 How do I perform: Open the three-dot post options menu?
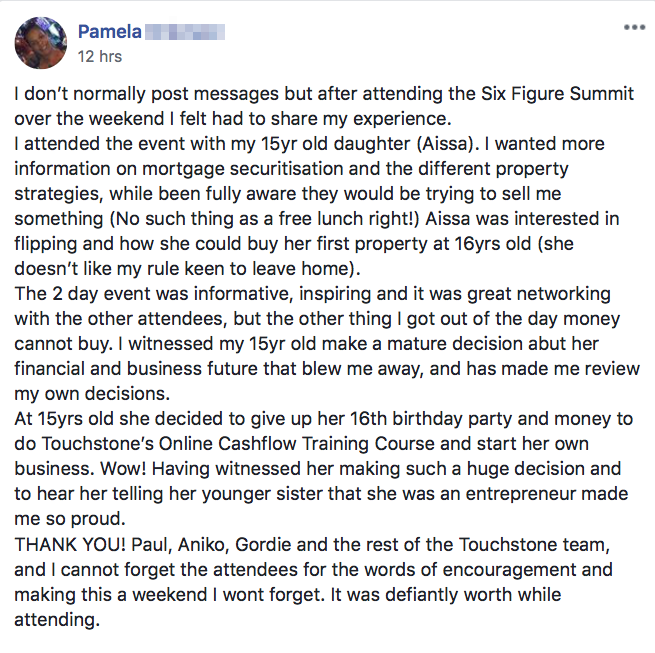(634, 28)
